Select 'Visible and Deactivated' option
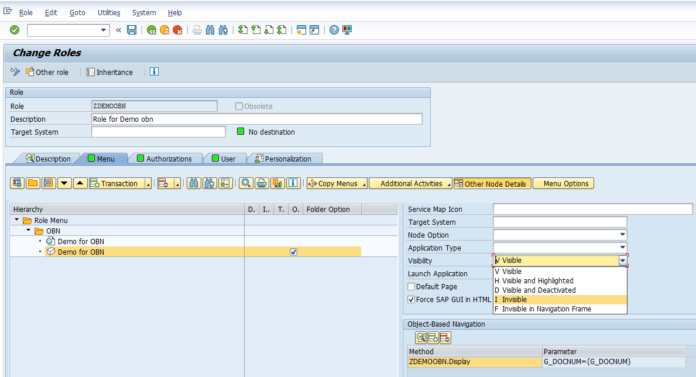 click(x=560, y=290)
